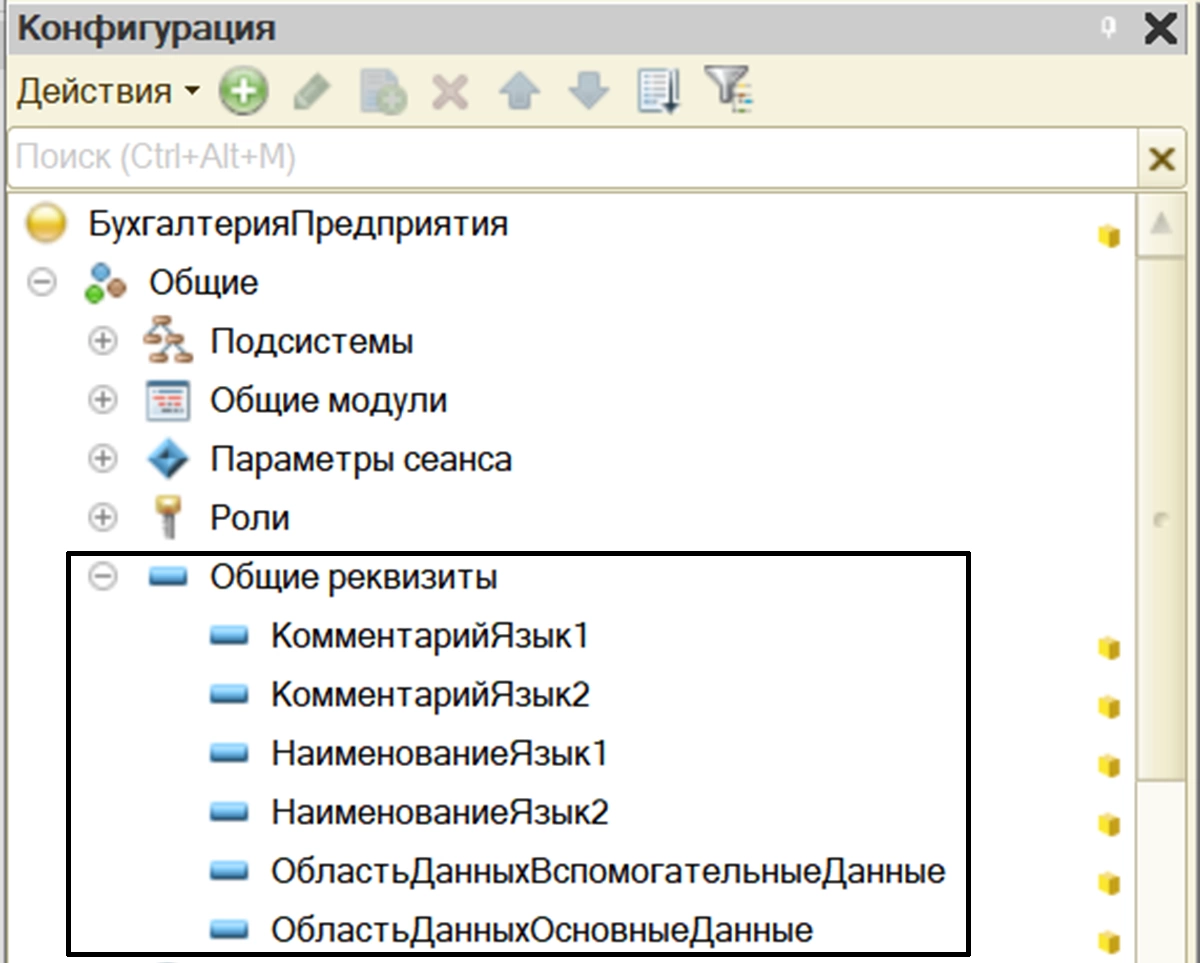The height and width of the screenshot is (963, 1200).
Task: Select НаименованиеЯзык2 attribute
Action: point(439,814)
